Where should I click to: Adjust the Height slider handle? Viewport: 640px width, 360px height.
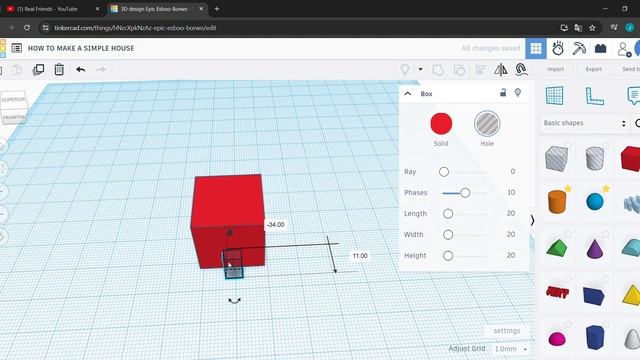448,256
